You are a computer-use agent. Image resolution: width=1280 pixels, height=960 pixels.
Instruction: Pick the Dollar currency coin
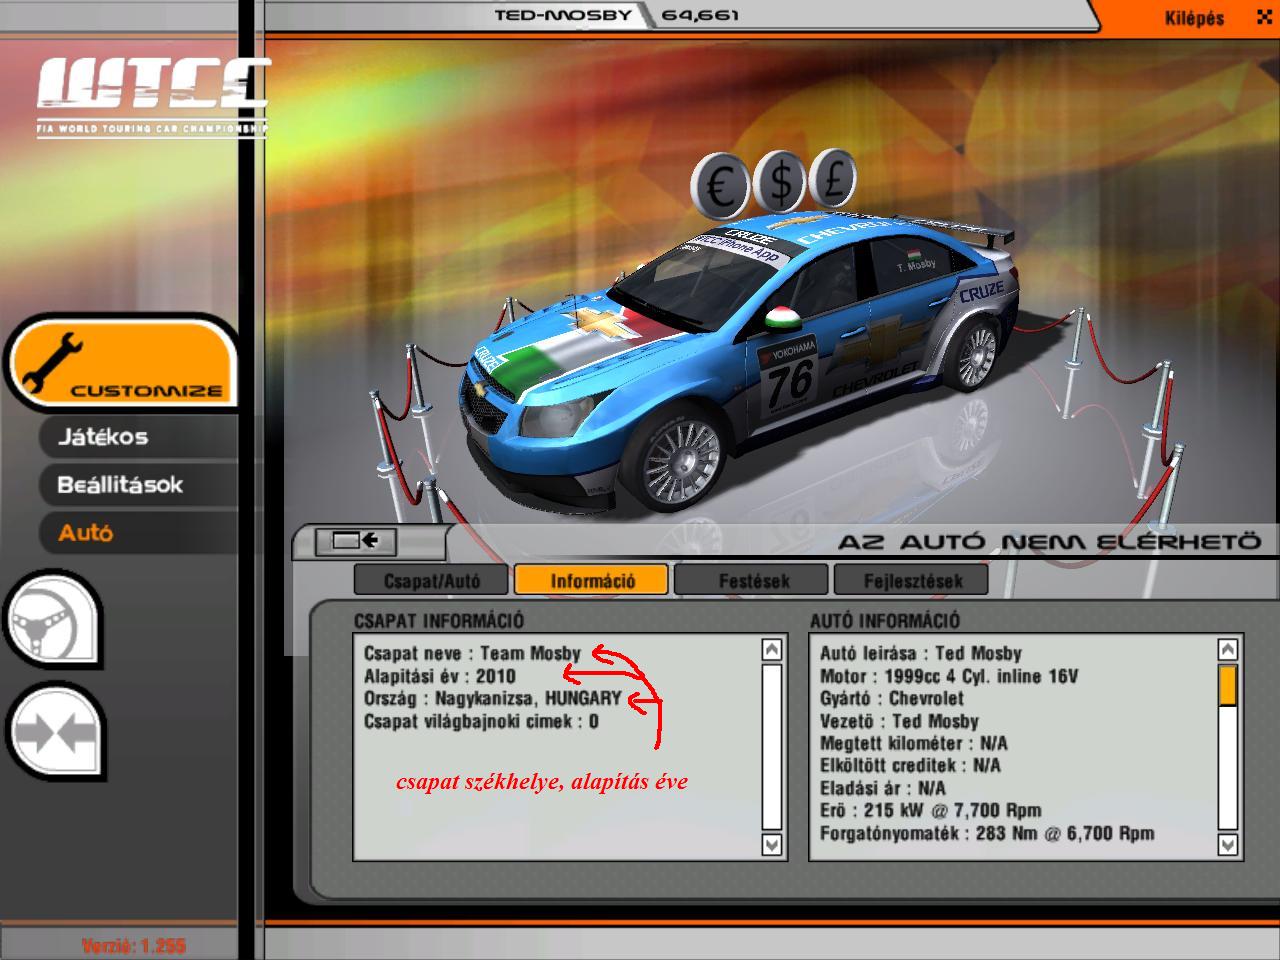[780, 182]
